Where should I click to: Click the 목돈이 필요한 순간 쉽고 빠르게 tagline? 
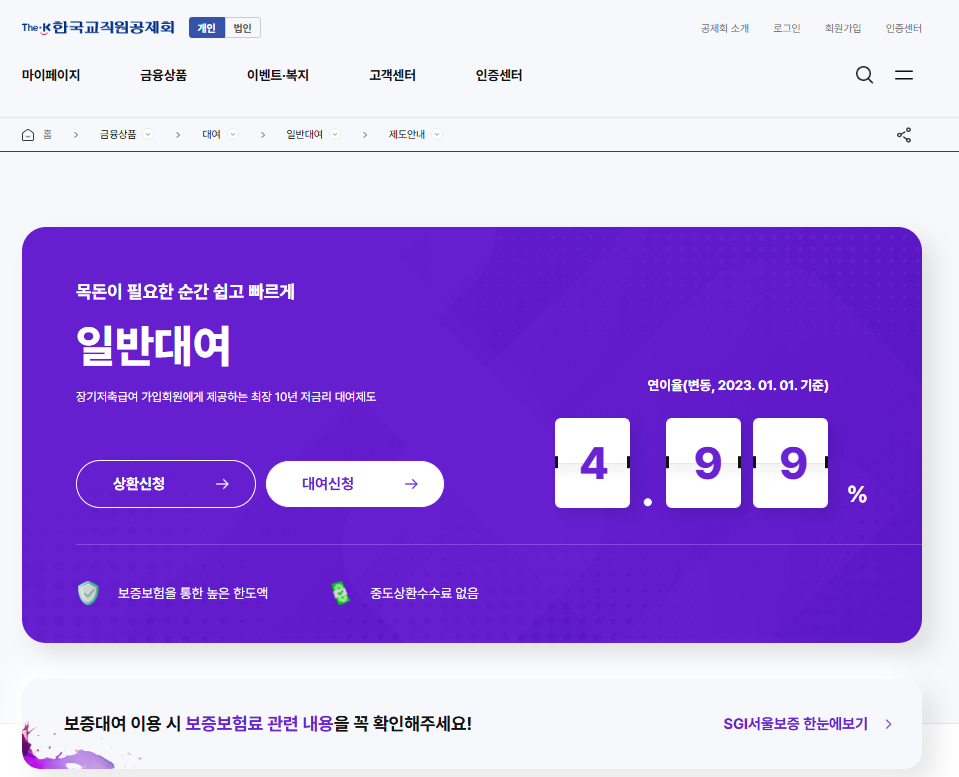coord(185,291)
